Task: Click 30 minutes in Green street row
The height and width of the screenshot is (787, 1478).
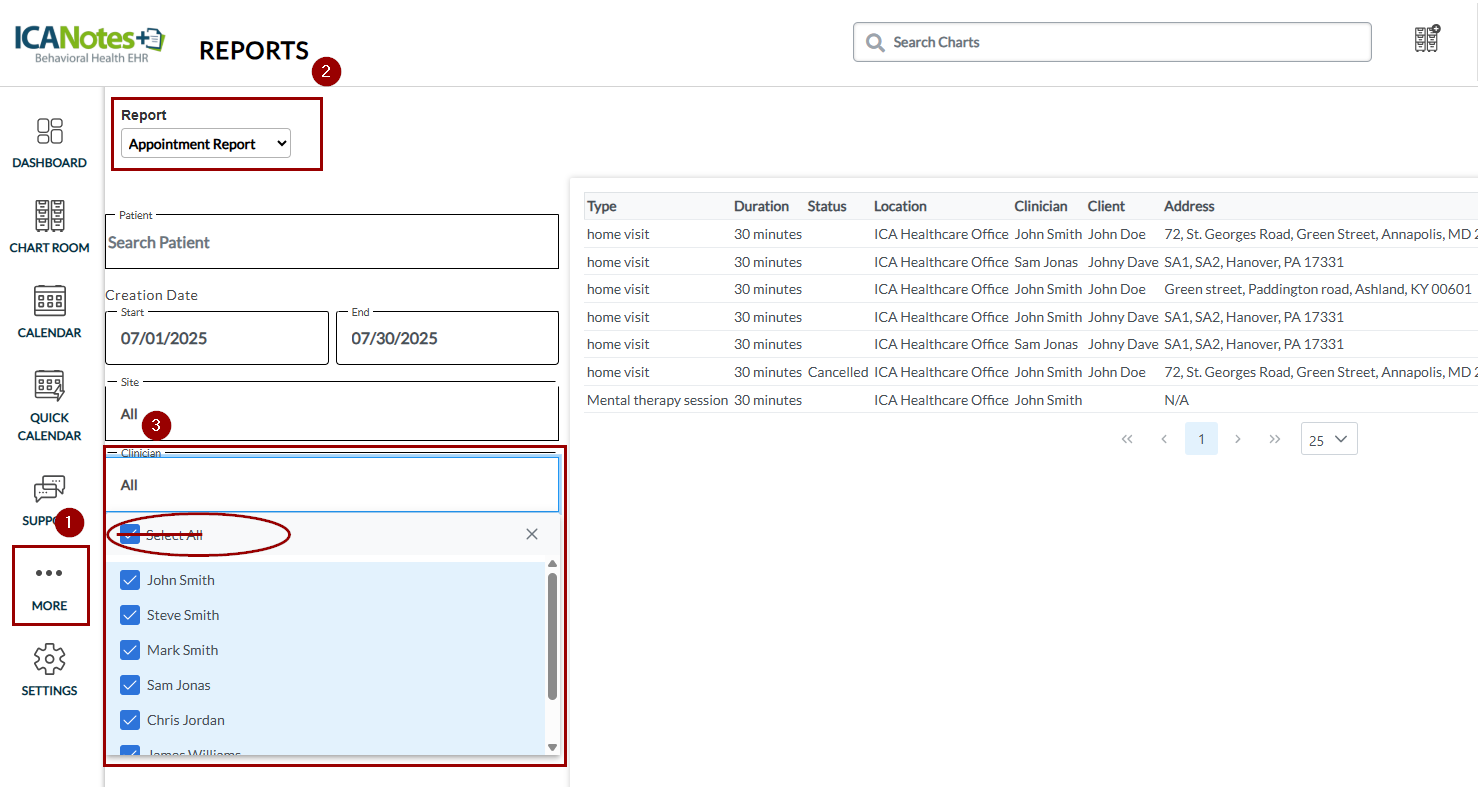Action: pos(768,289)
